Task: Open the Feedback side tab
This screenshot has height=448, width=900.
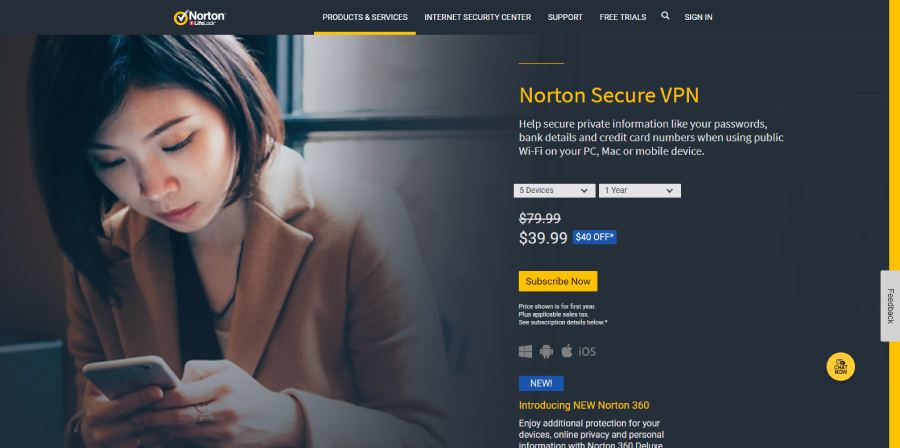Action: 890,306
